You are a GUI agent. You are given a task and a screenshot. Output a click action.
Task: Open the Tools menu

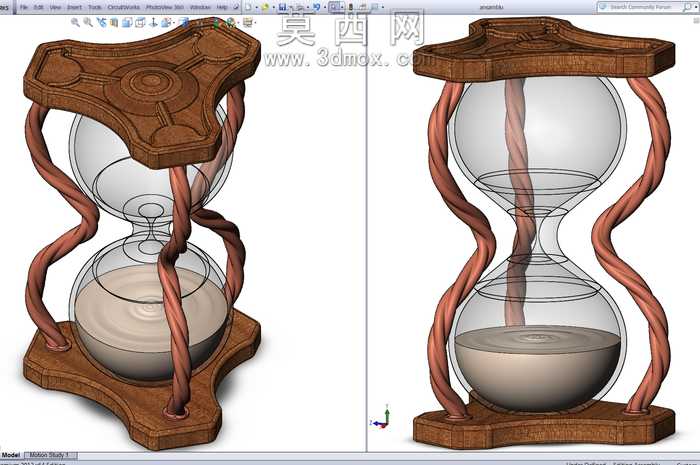[x=95, y=7]
